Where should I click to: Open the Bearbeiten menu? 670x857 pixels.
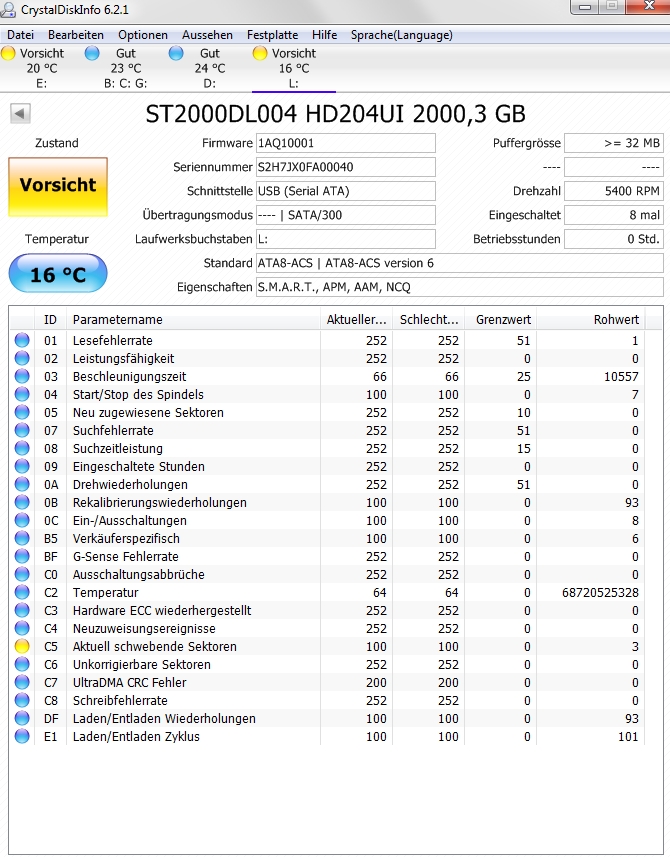click(x=75, y=35)
